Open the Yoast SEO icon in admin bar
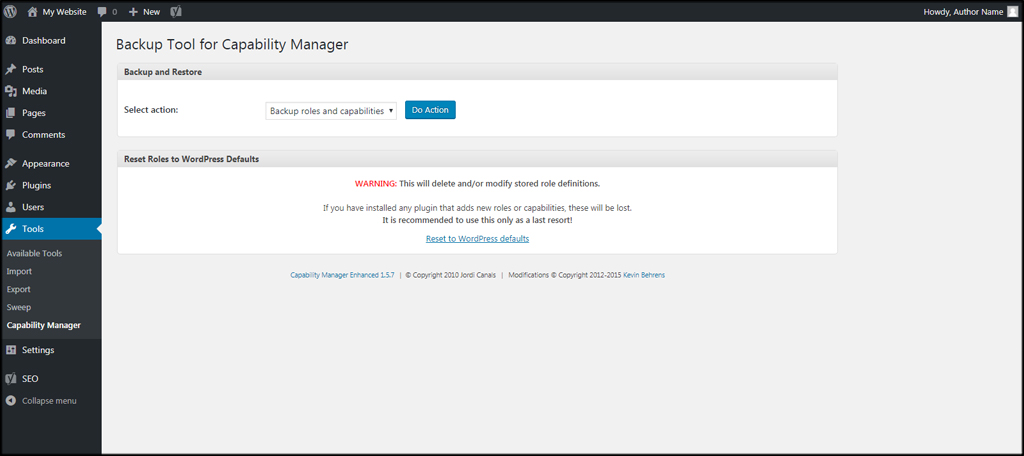This screenshot has height=456, width=1024. 175,12
